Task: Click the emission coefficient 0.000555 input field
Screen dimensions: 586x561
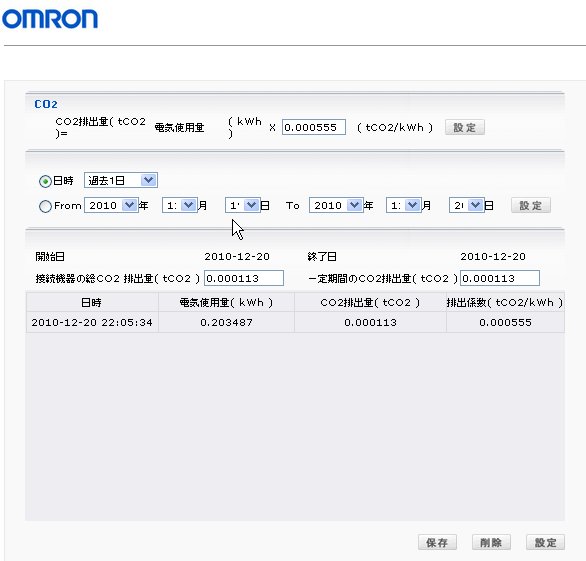Action: pyautogui.click(x=314, y=127)
